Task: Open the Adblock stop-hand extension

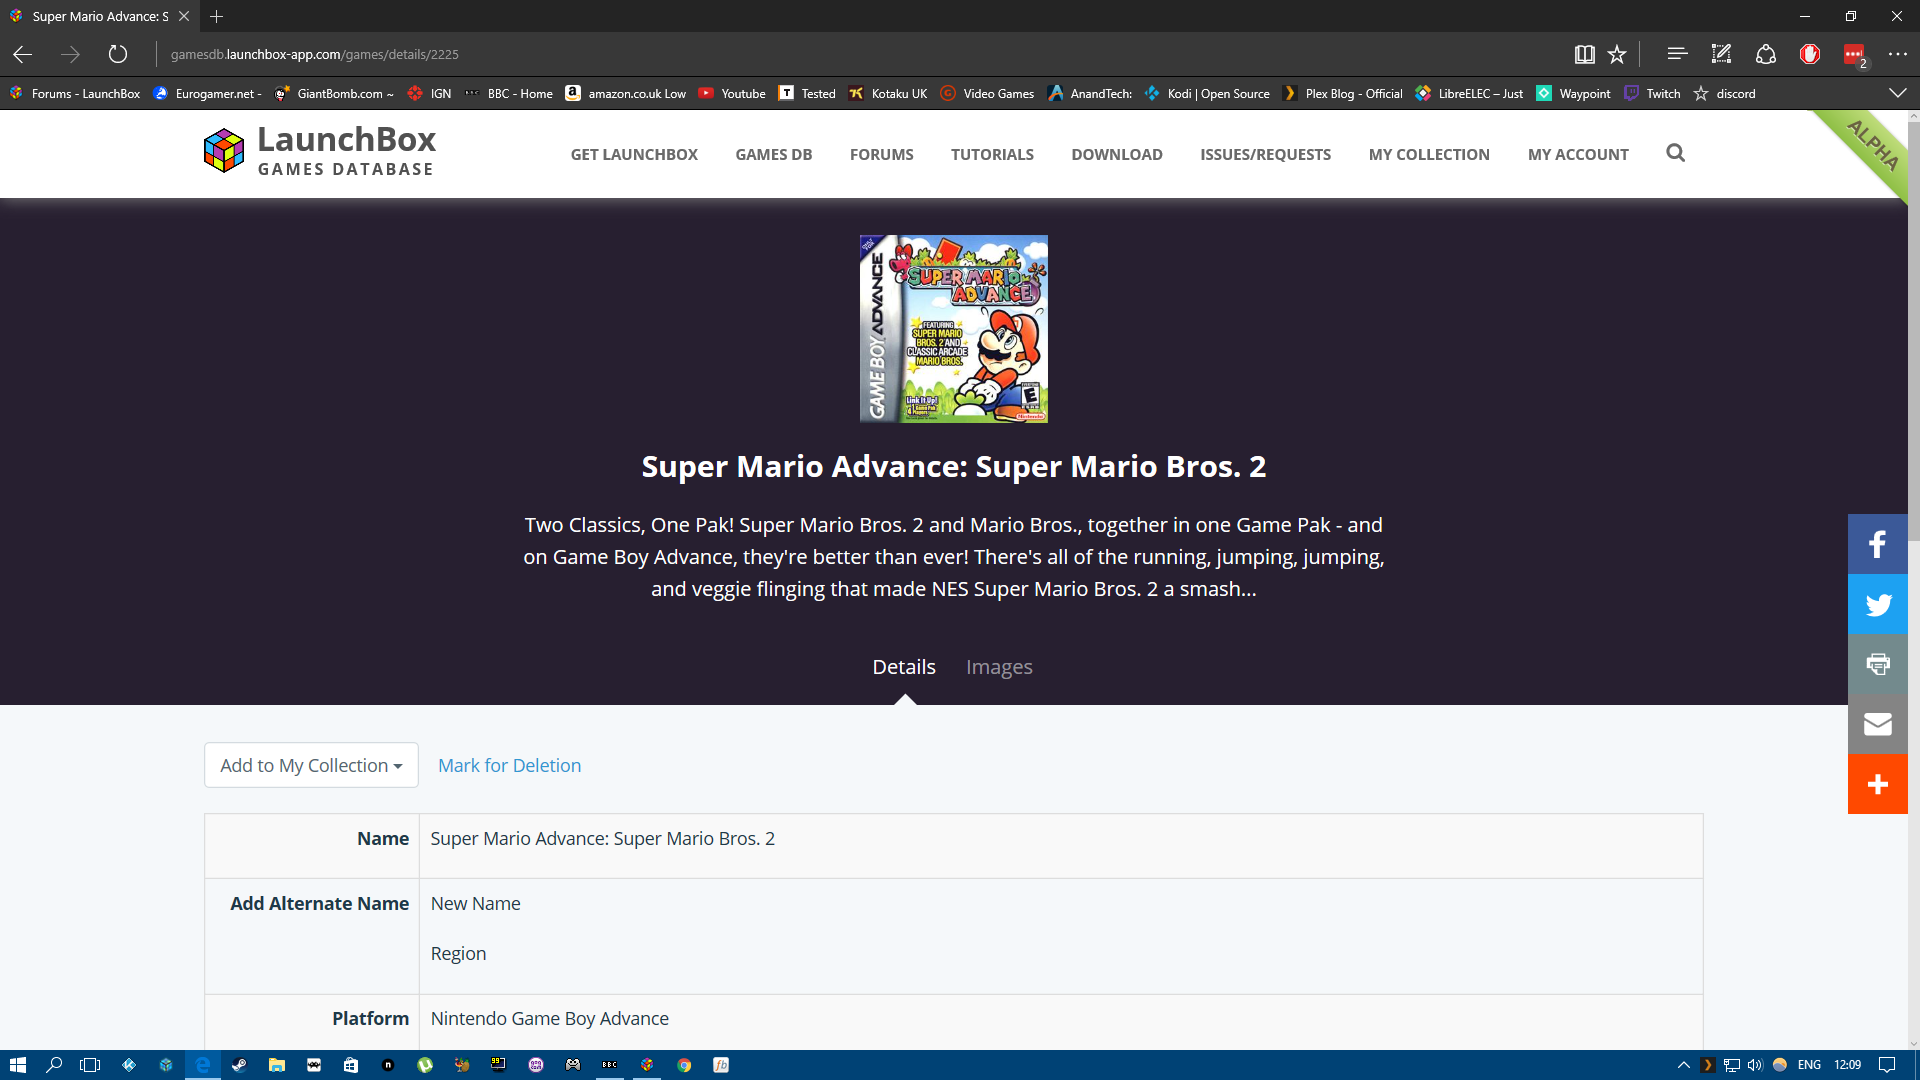Action: pos(1810,54)
